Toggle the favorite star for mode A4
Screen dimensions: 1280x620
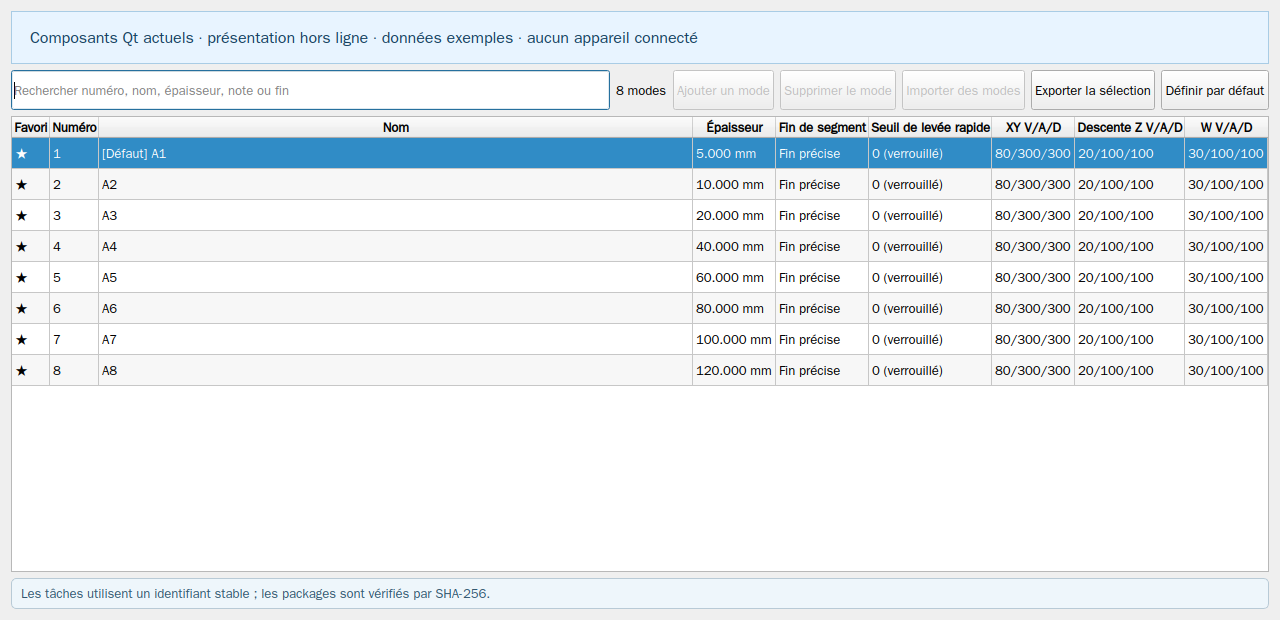22,247
